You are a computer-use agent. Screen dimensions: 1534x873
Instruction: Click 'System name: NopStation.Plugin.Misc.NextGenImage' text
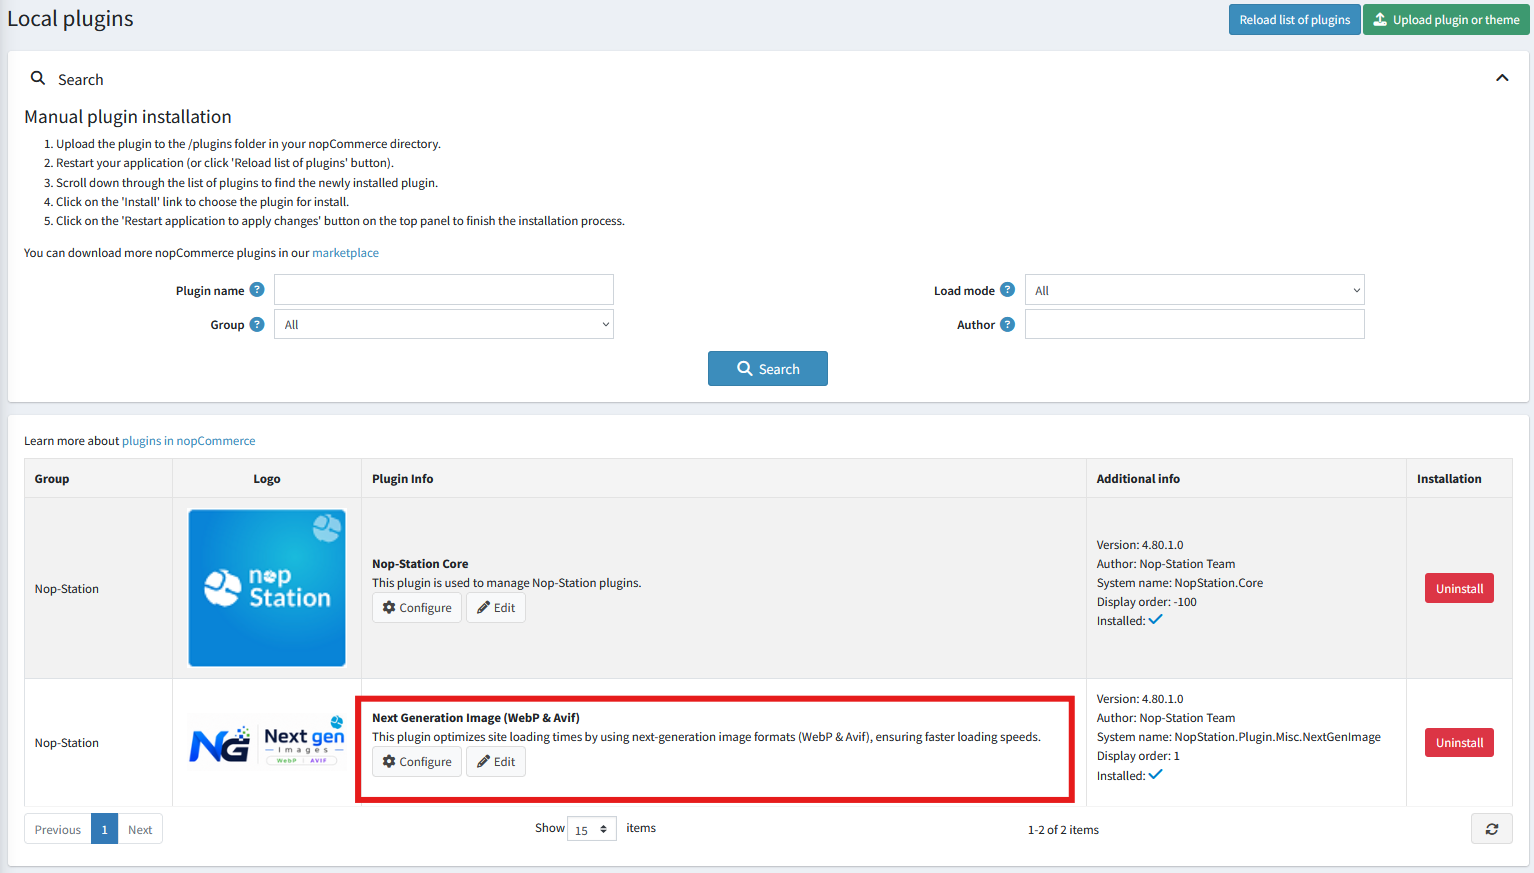click(x=1239, y=737)
